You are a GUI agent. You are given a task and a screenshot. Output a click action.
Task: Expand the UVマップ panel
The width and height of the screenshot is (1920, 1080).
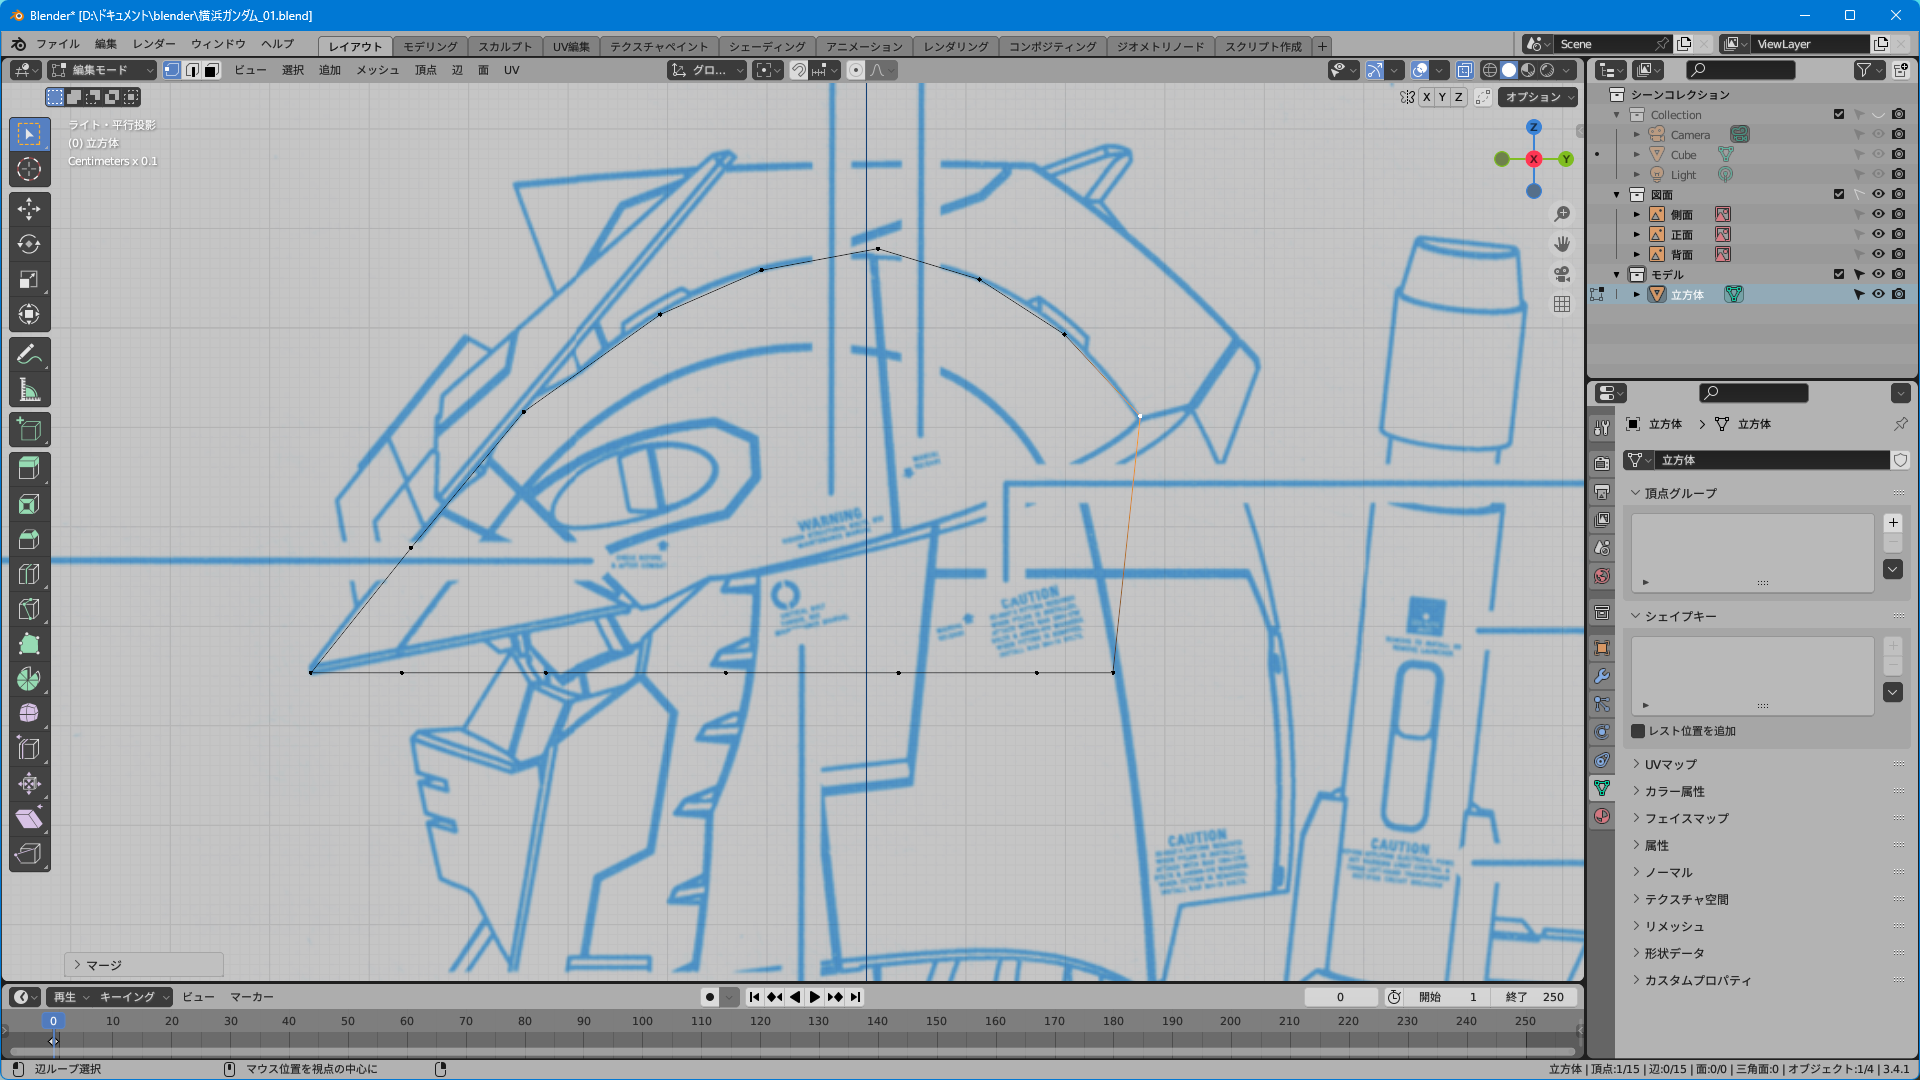tap(1670, 764)
